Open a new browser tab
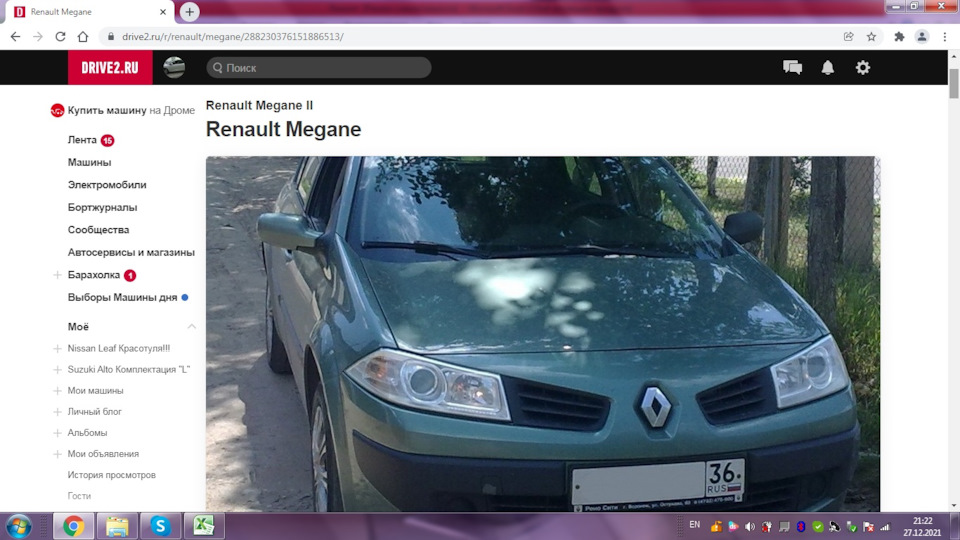 click(189, 12)
